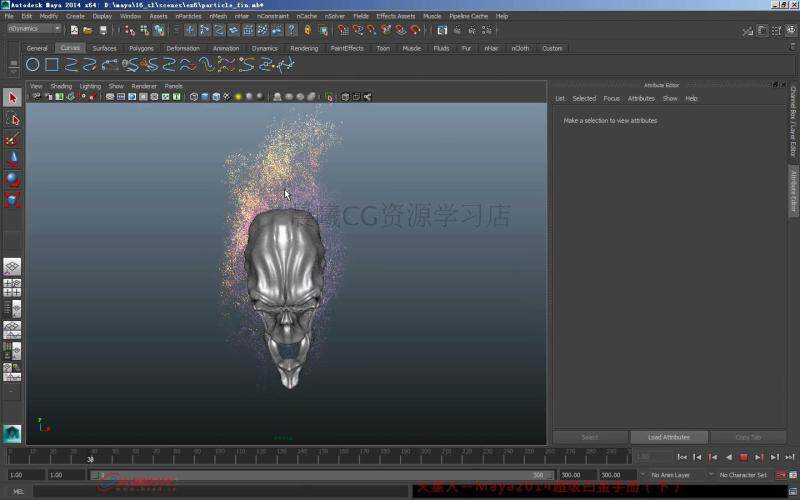Click the Maya logo icon at bottom-left

point(12,434)
